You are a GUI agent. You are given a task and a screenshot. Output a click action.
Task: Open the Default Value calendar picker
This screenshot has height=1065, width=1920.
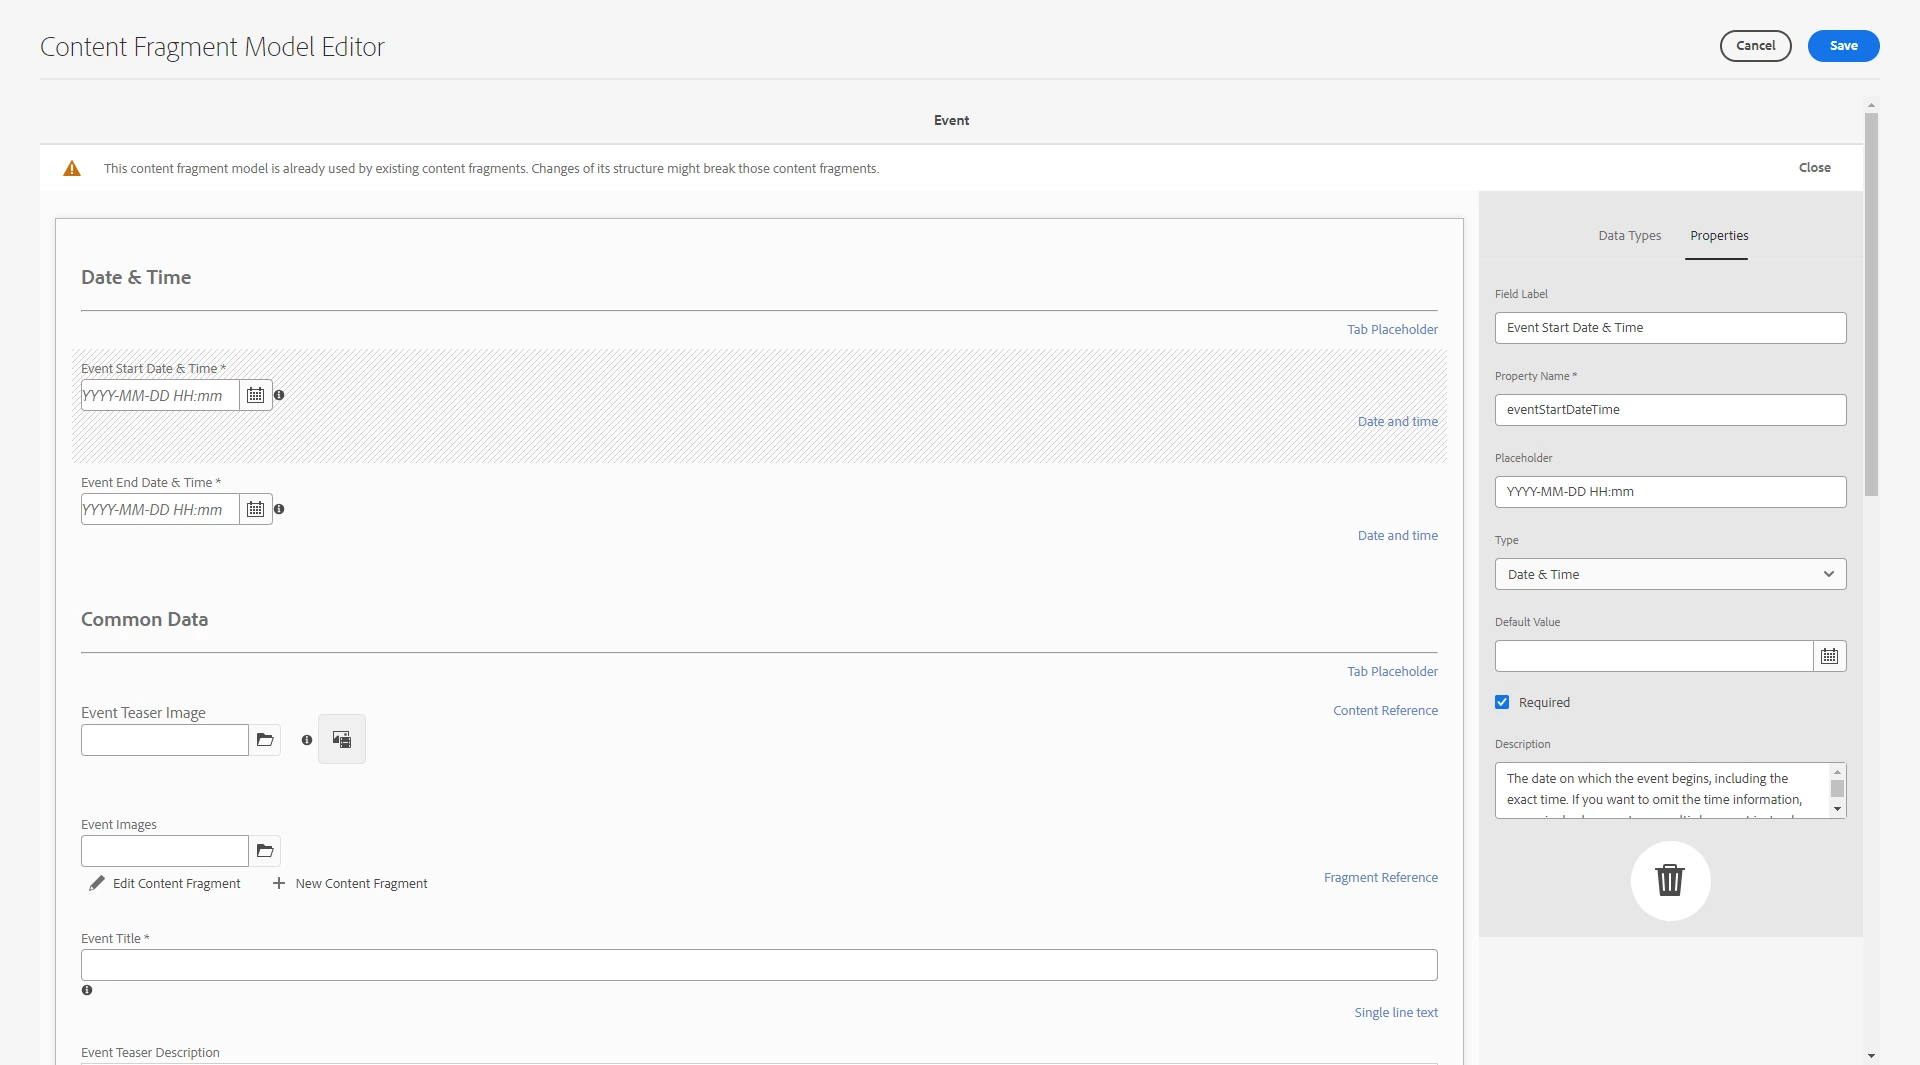tap(1829, 655)
